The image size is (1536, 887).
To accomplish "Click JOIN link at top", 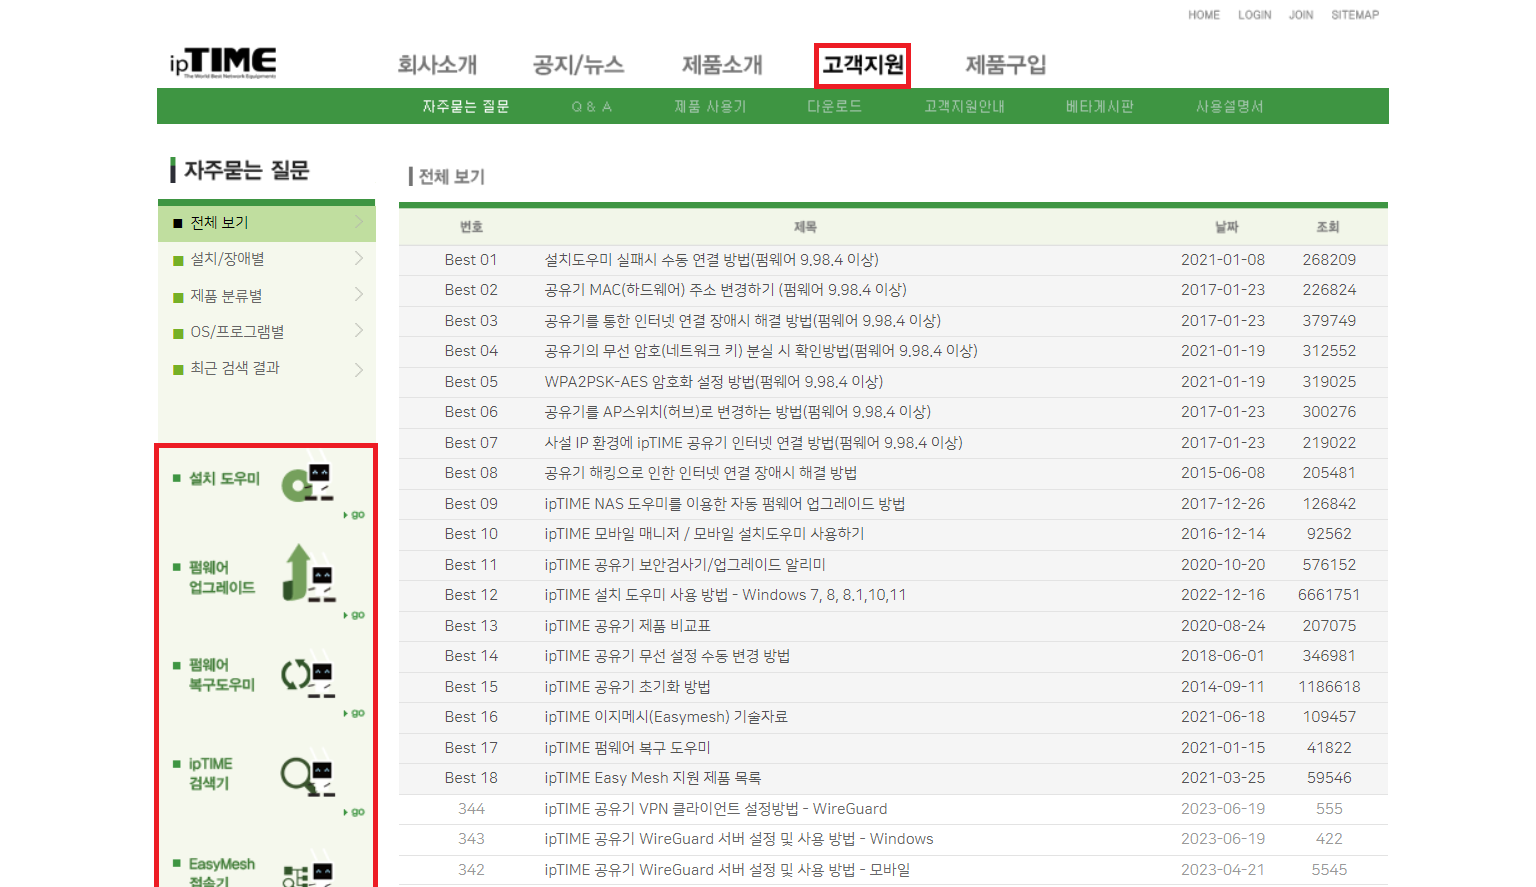I will coord(1301,15).
